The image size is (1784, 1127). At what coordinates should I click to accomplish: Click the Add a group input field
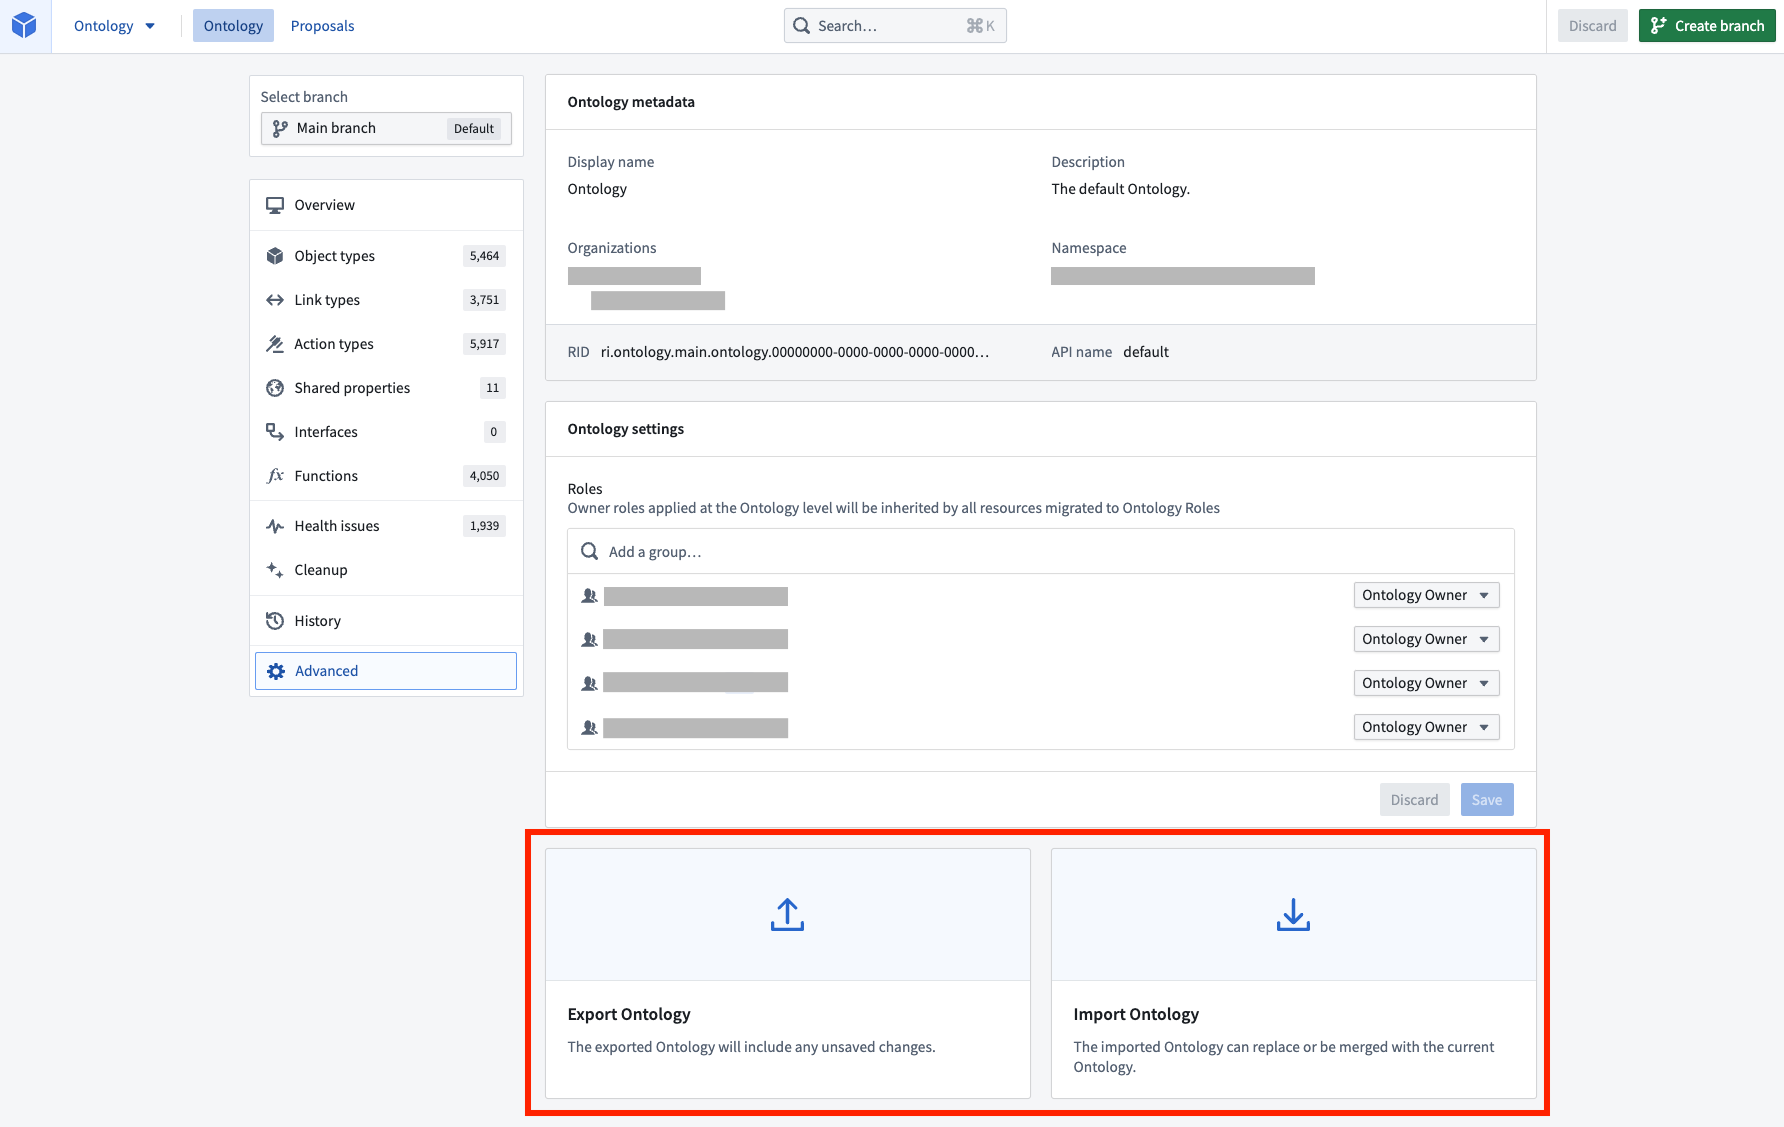(x=1041, y=552)
